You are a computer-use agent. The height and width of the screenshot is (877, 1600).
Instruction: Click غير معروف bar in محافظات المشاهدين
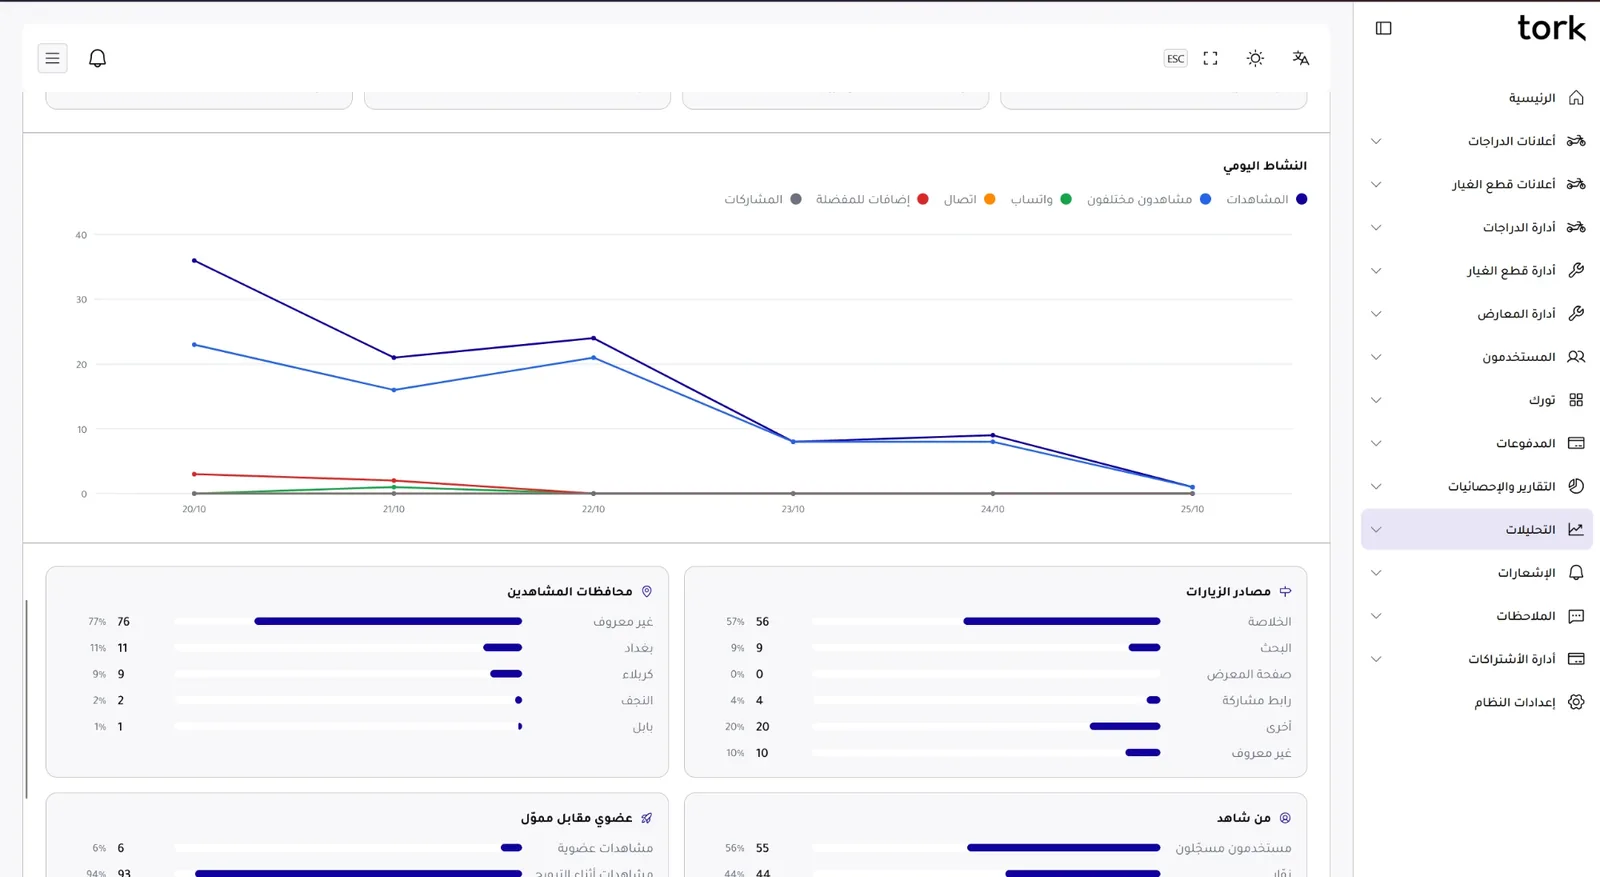(348, 621)
